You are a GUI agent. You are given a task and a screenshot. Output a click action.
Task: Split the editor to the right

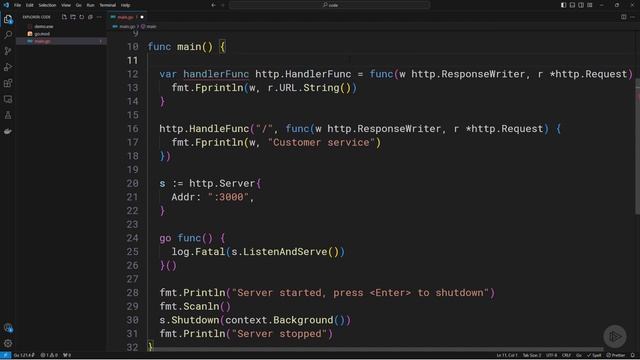tap(623, 17)
